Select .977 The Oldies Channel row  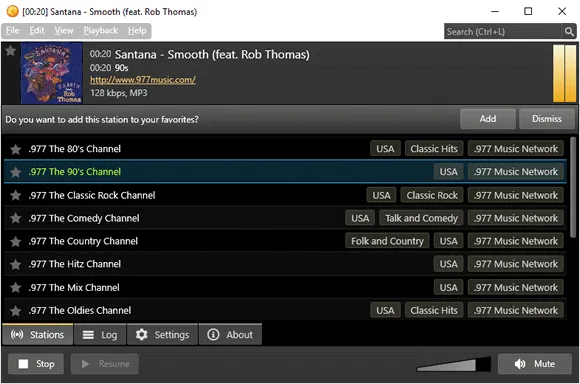pyautogui.click(x=285, y=311)
